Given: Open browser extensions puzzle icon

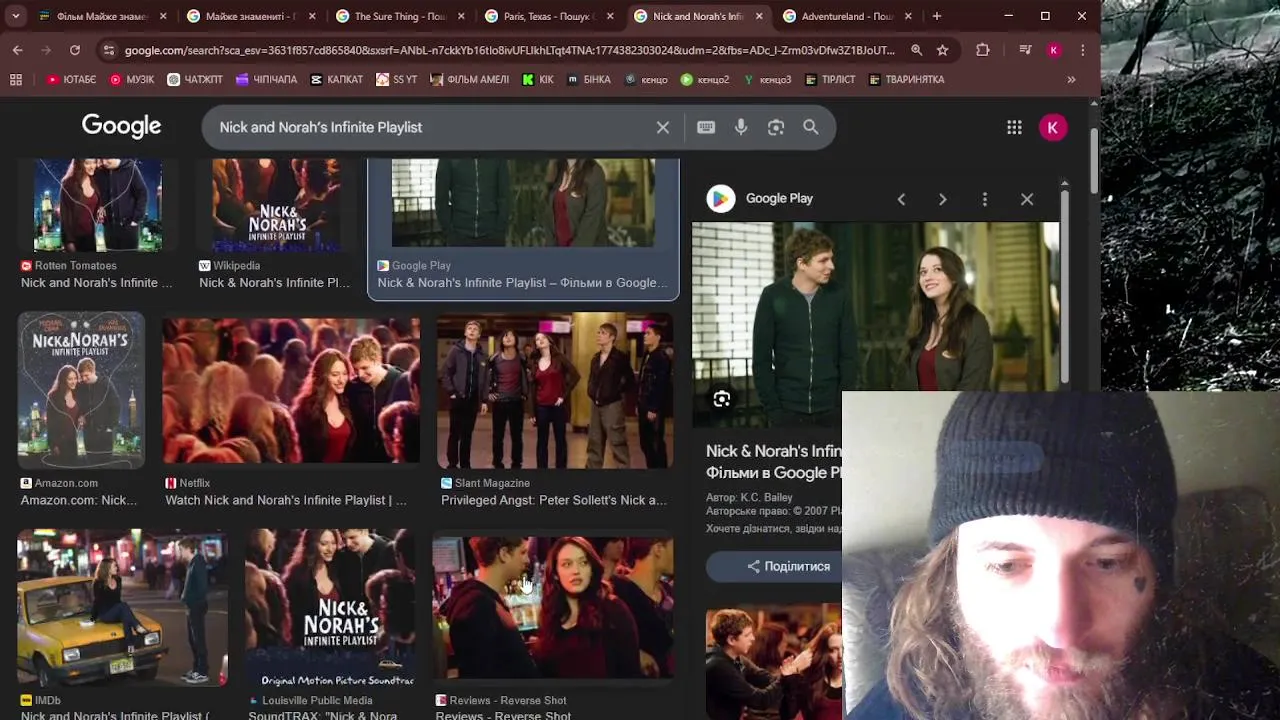Looking at the screenshot, I should pyautogui.click(x=983, y=50).
